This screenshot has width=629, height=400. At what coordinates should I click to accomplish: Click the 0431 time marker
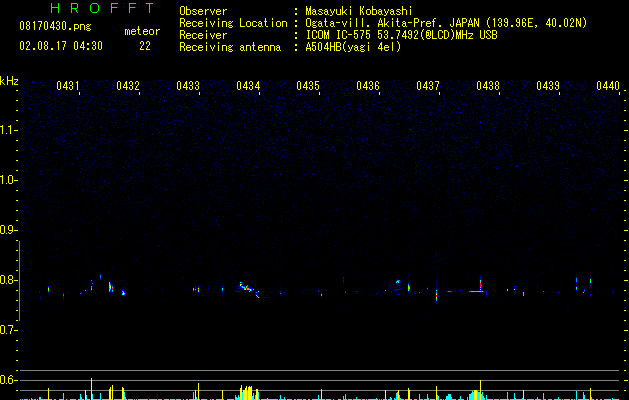tap(68, 86)
